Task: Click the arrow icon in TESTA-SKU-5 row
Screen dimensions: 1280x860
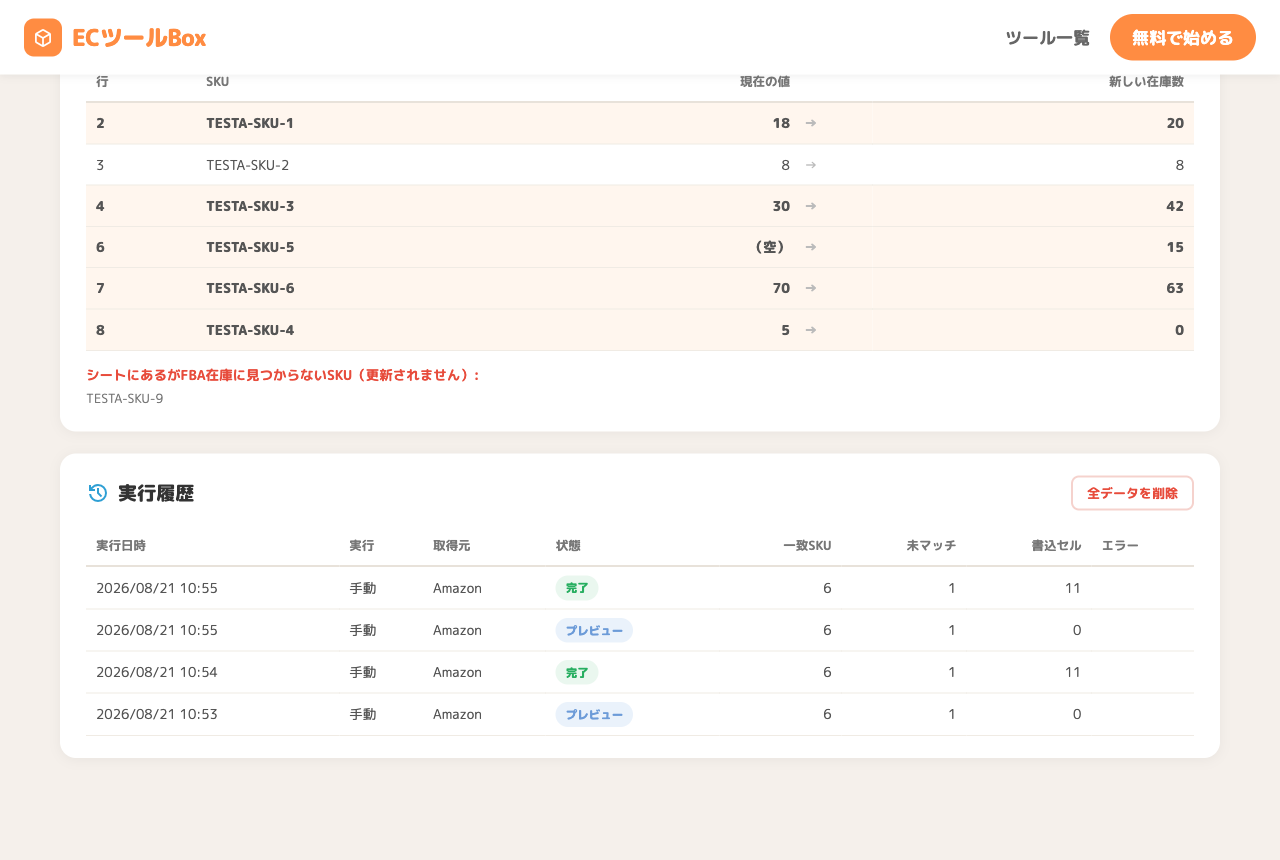Action: click(x=811, y=247)
